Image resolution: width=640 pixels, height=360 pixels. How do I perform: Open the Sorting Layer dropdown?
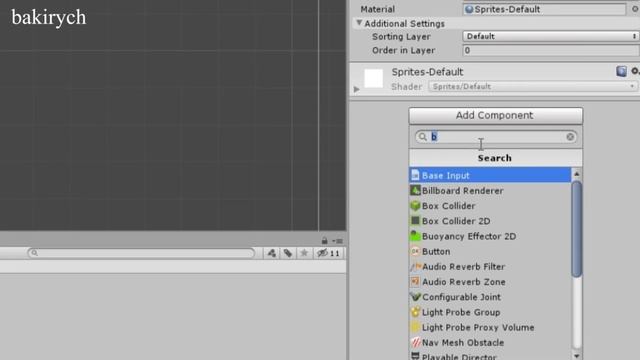coord(551,36)
